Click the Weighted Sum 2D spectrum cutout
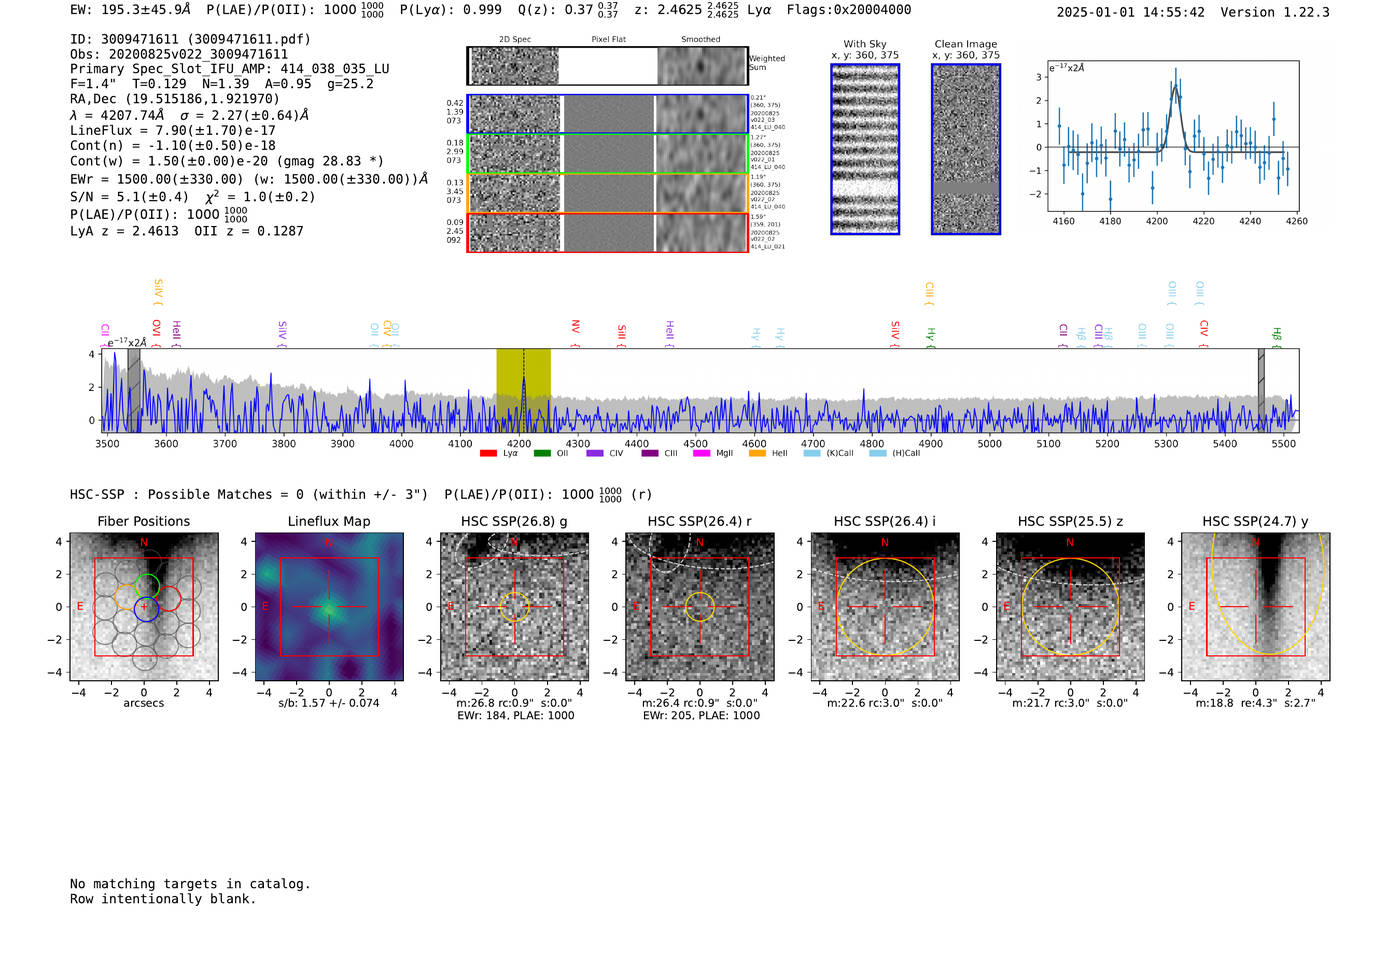1400x953 pixels. [514, 66]
